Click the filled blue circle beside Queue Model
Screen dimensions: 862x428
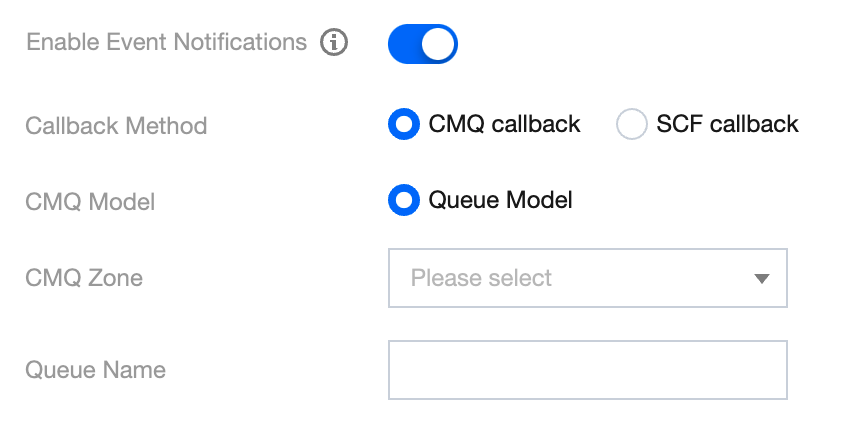pyautogui.click(x=403, y=201)
